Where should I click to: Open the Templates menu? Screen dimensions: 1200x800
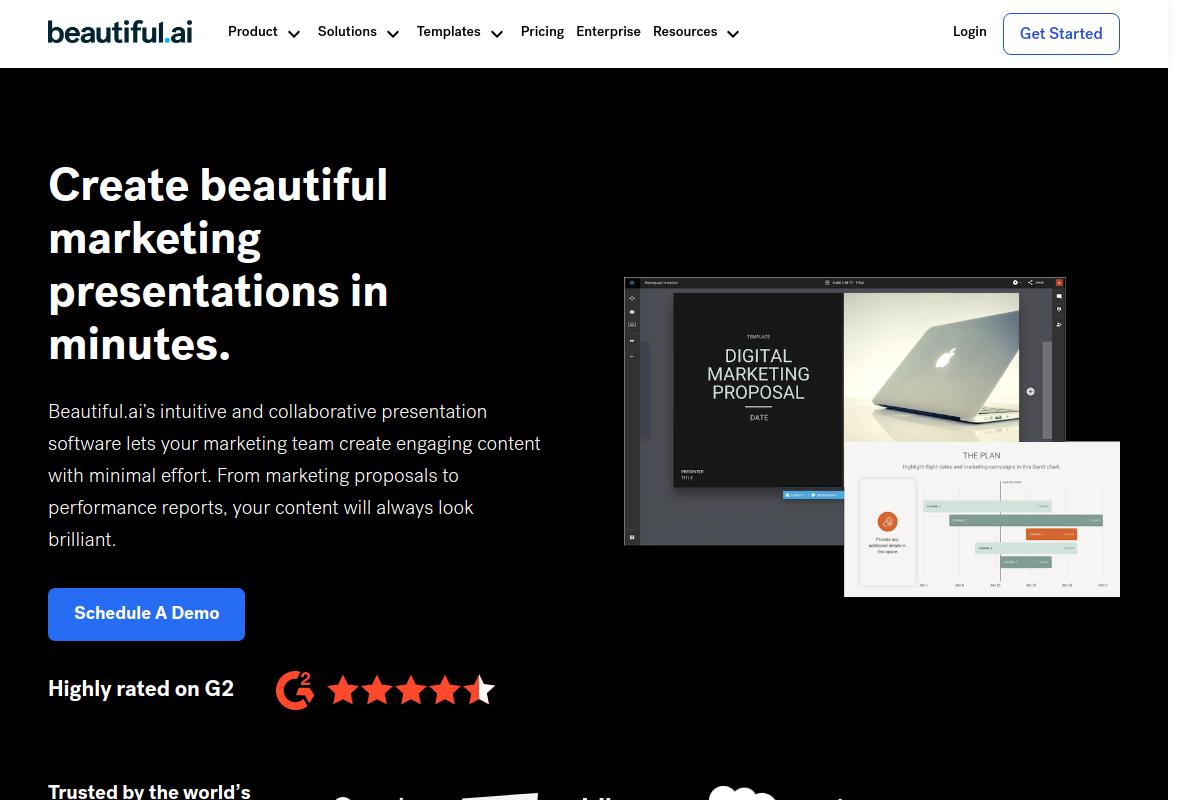(448, 32)
